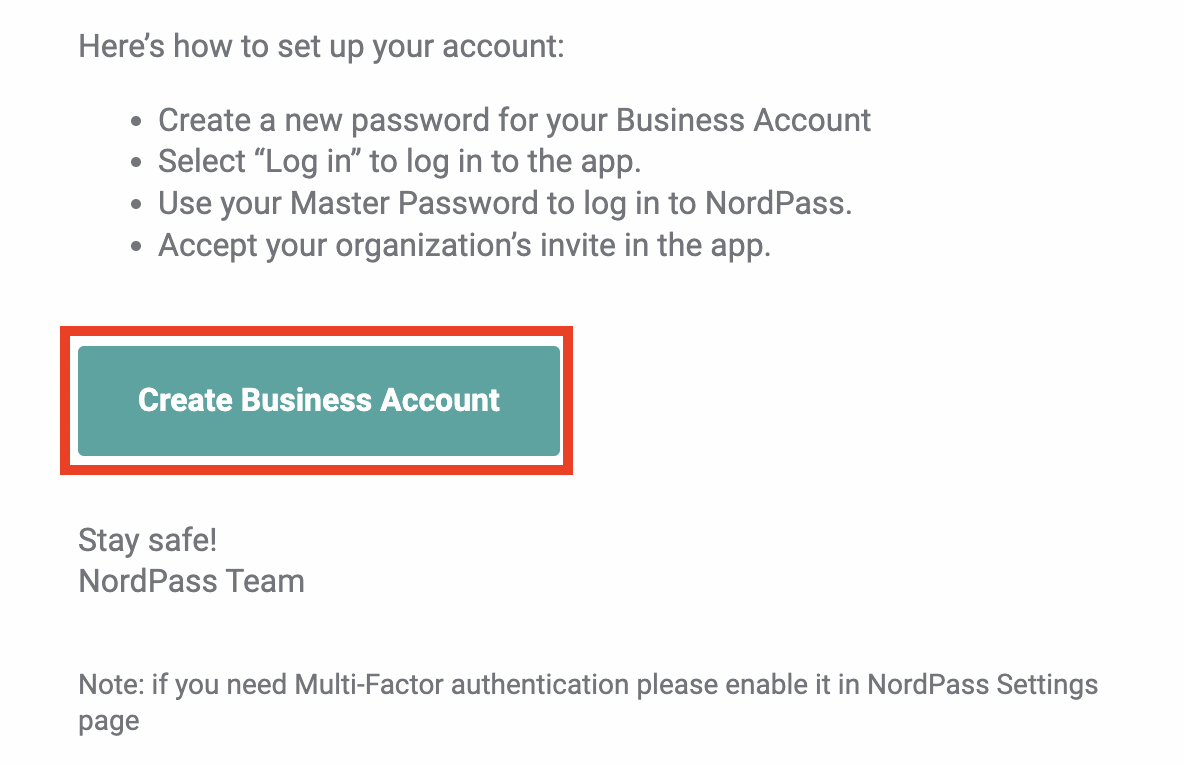Image resolution: width=1184 pixels, height=765 pixels.
Task: Click the bullet dot before "Use your Master Password"
Action: [136, 205]
